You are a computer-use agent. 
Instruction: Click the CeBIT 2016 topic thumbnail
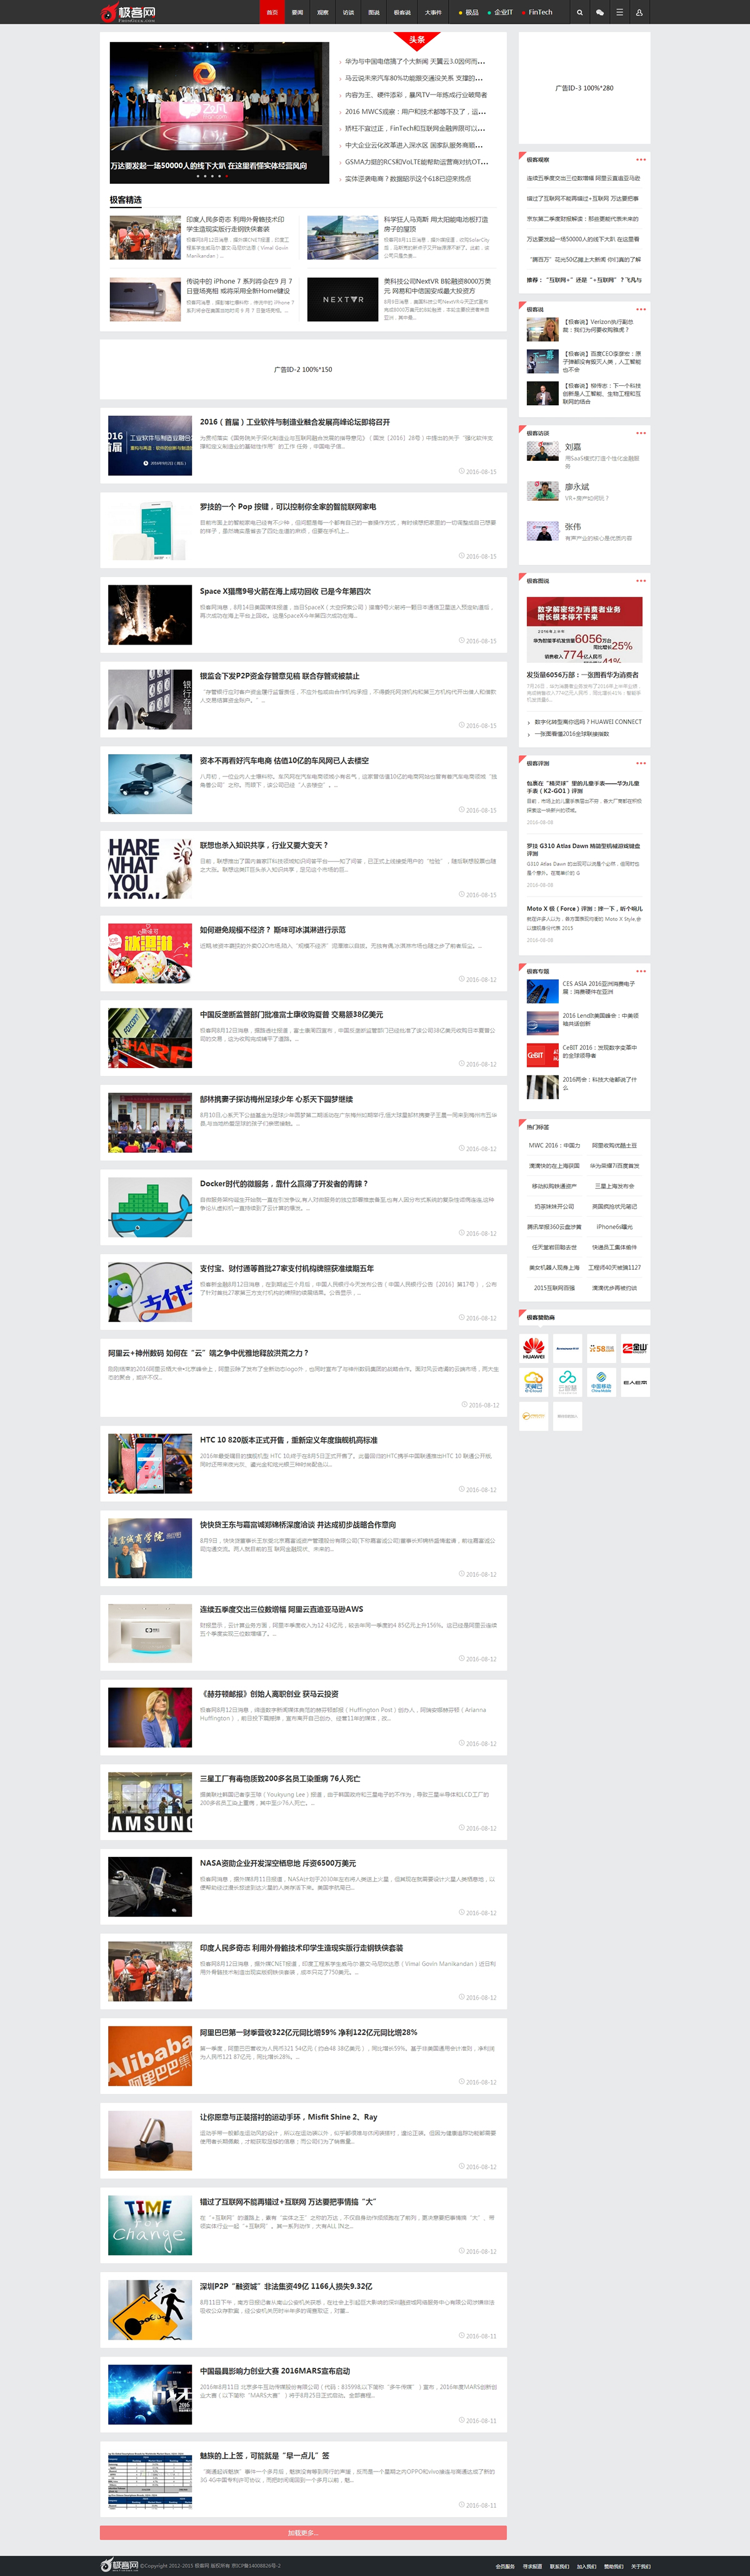(542, 1054)
